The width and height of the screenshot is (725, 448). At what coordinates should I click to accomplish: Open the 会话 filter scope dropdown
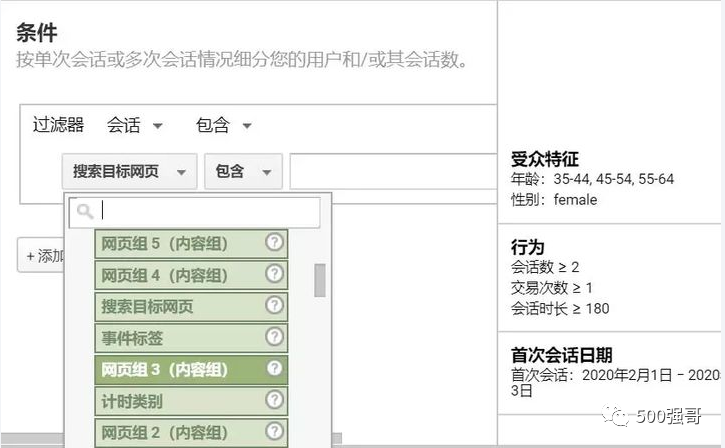(135, 125)
